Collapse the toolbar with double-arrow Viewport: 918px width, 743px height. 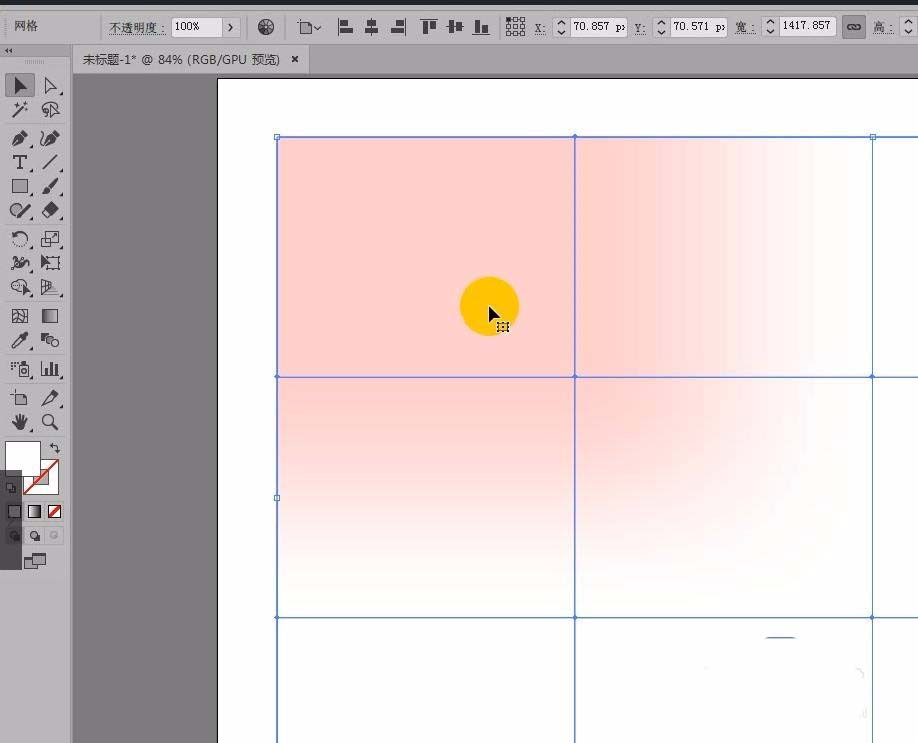[8, 51]
